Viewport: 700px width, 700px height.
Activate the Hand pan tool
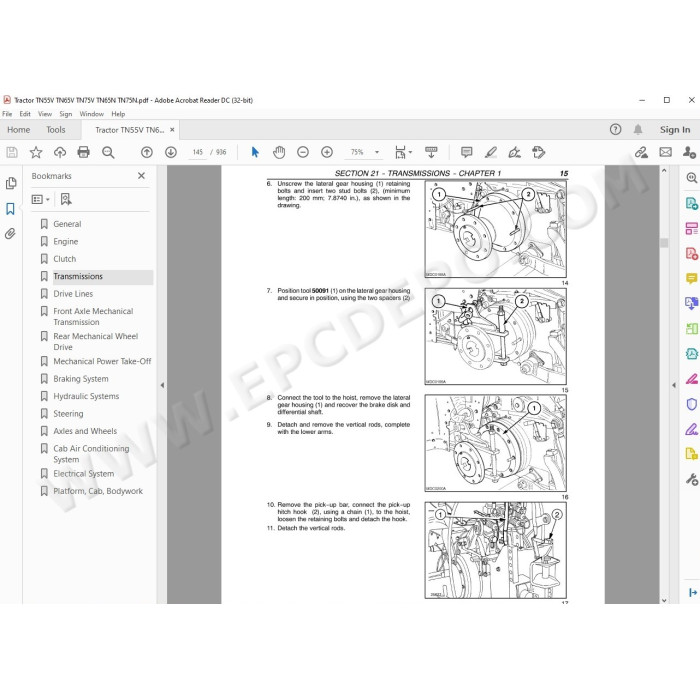point(279,153)
